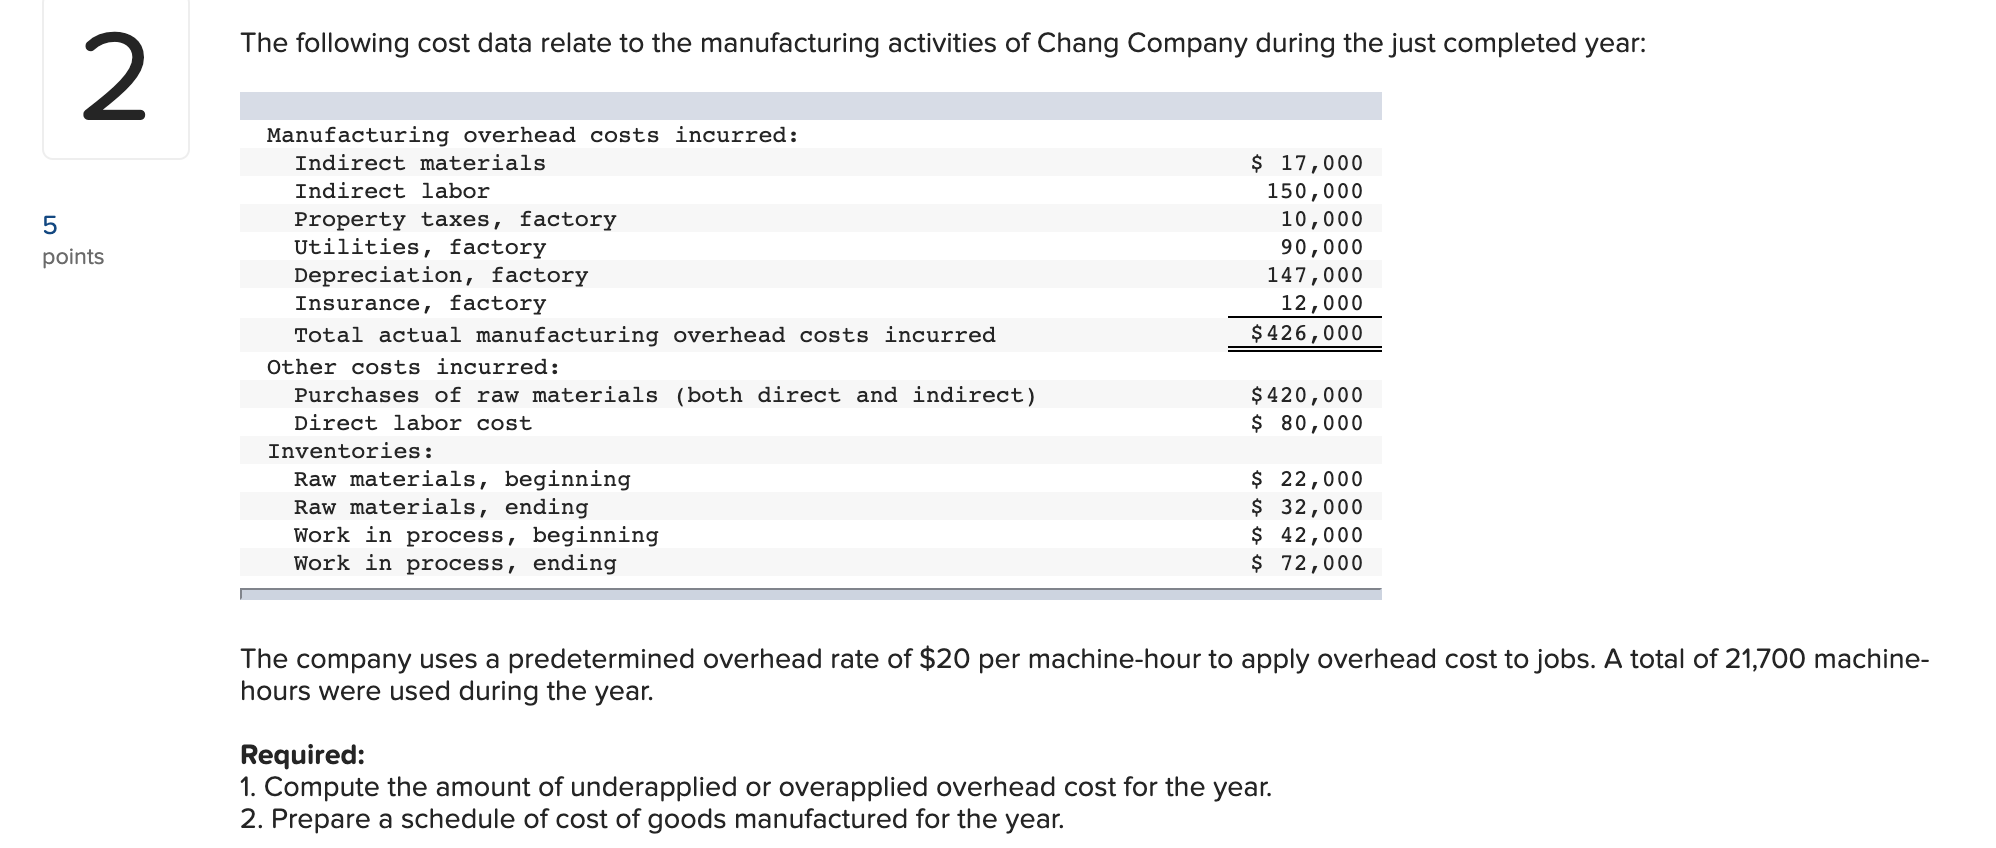This screenshot has width=1996, height=848.
Task: Select 'Depreciation, factory' row label
Action: (x=441, y=275)
